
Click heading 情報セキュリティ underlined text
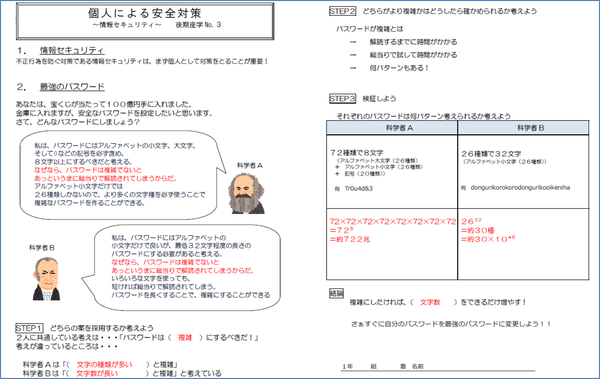(x=72, y=50)
